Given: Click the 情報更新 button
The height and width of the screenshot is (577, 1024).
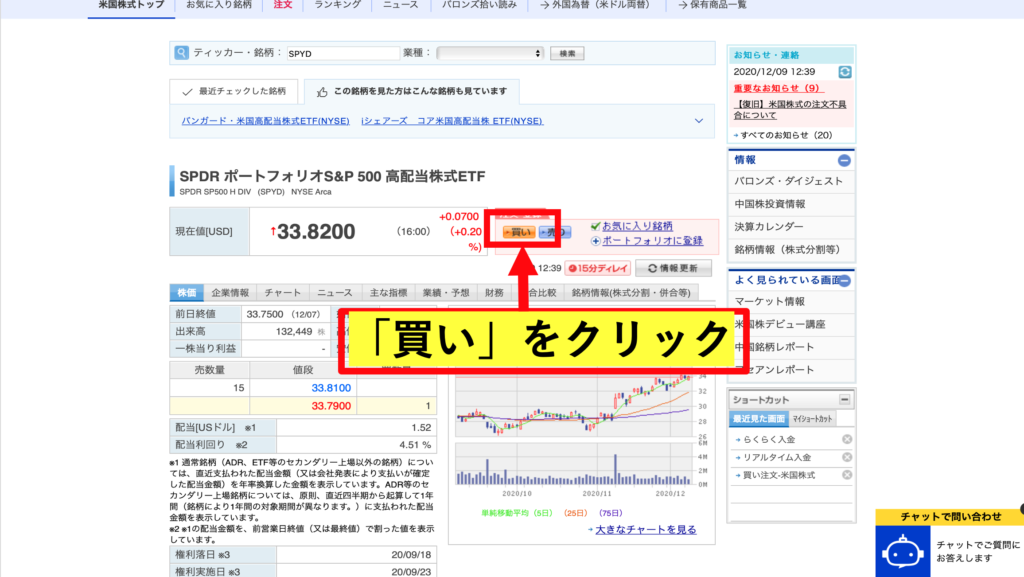Looking at the screenshot, I should pyautogui.click(x=673, y=268).
